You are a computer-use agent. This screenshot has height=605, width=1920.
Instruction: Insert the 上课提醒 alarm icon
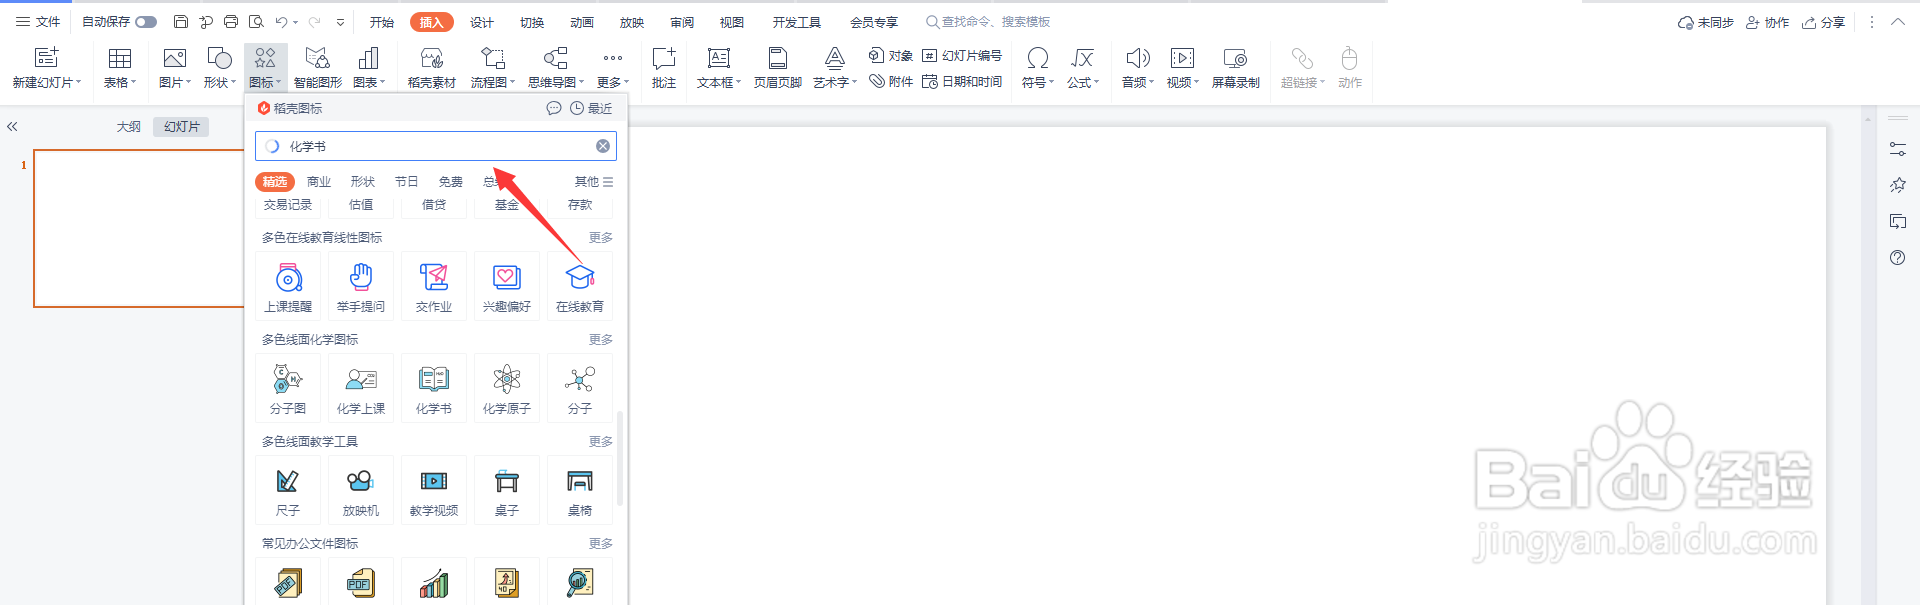(x=288, y=286)
